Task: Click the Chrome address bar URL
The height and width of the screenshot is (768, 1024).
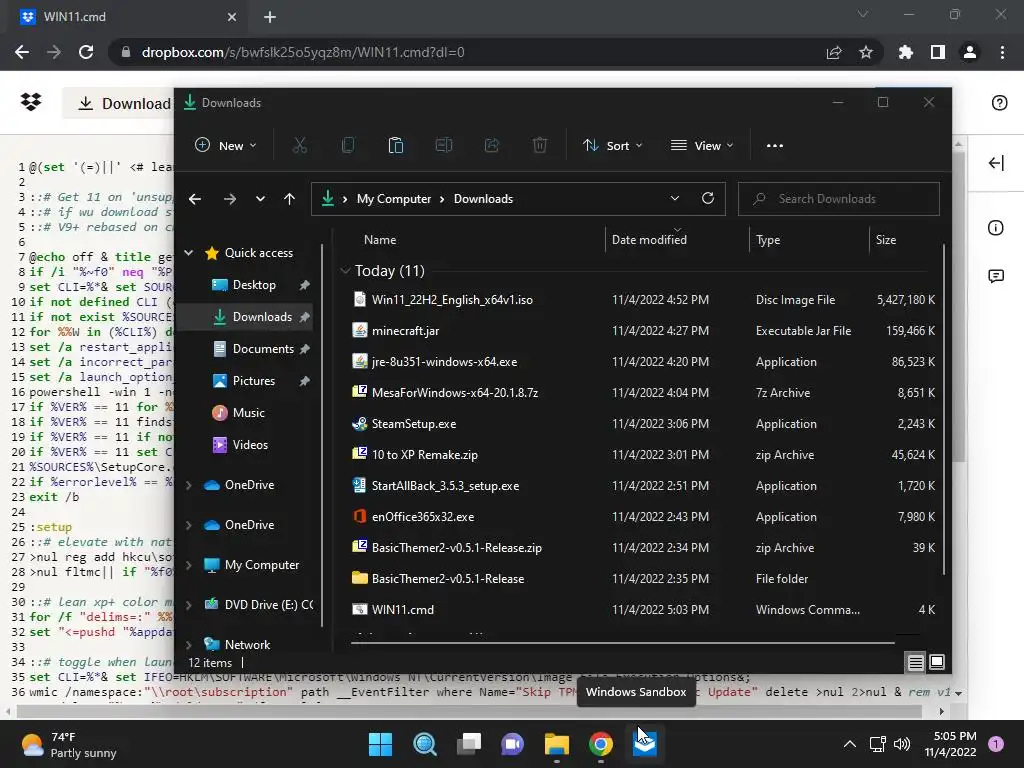Action: coord(303,52)
